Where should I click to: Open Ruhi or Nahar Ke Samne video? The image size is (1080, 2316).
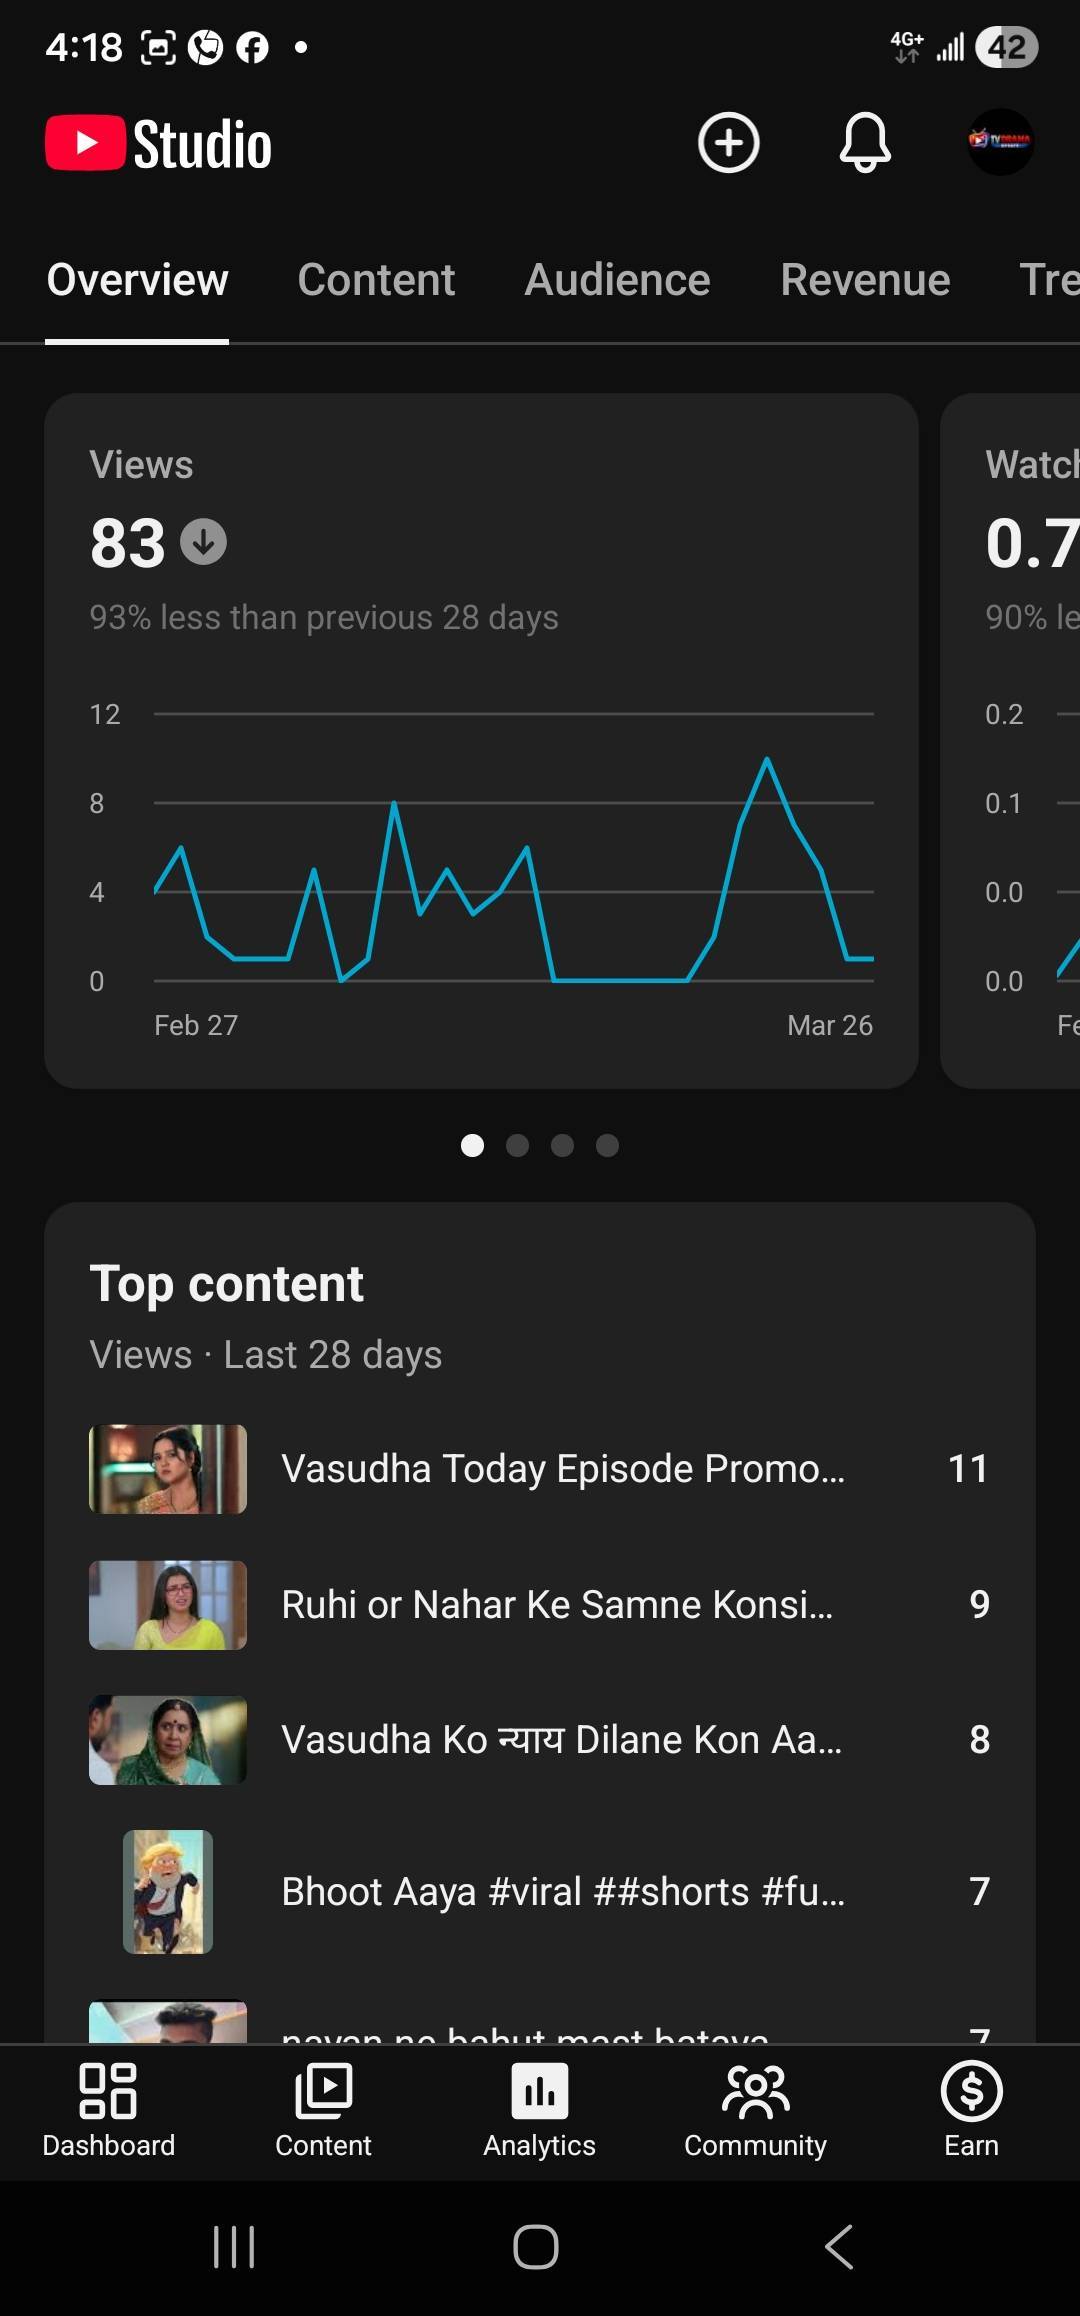[x=556, y=1605]
